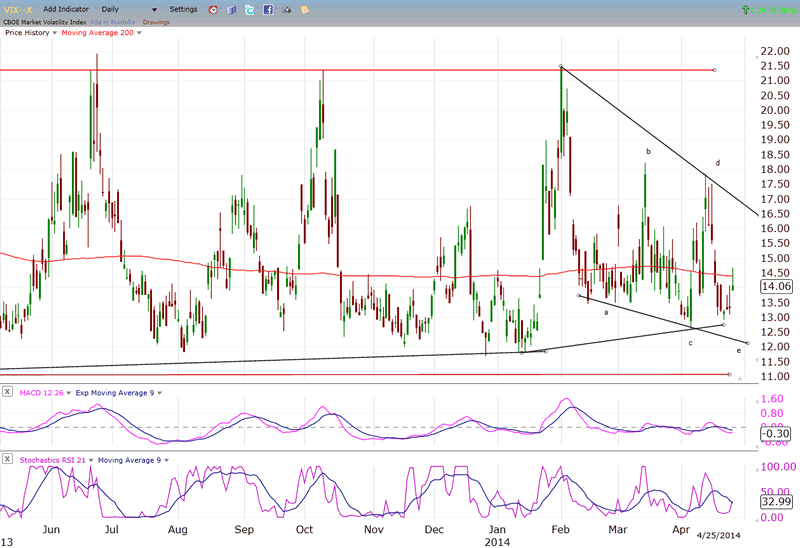This screenshot has width=800, height=548.
Task: Close the Stochastics RSI indicator panel
Action: pyautogui.click(x=7, y=460)
